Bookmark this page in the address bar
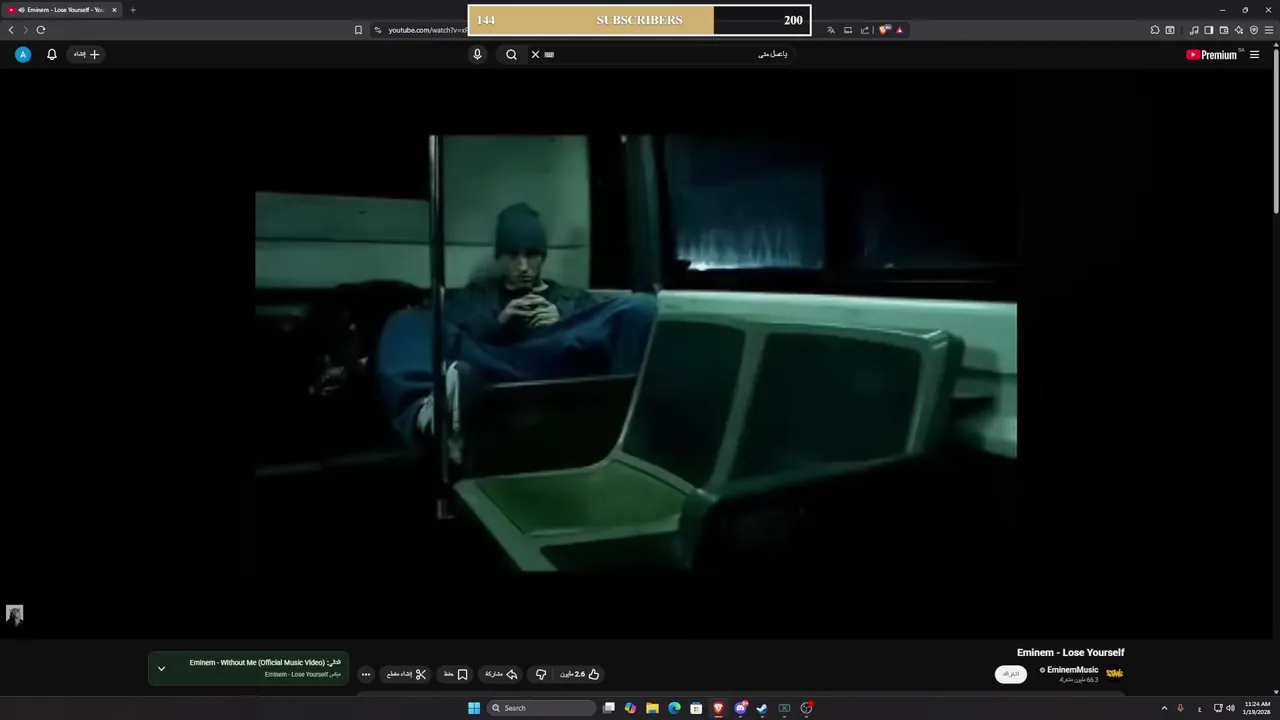 [x=358, y=30]
